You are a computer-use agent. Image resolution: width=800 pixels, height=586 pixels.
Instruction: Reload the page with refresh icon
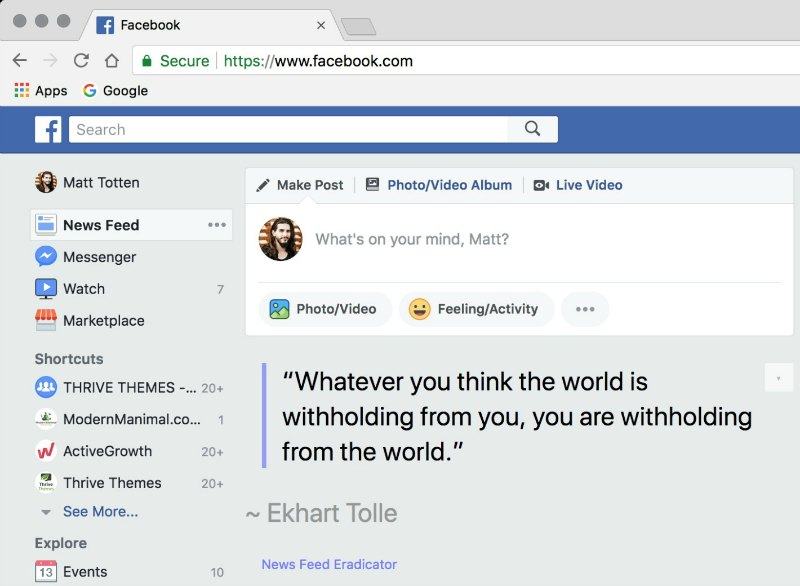[81, 60]
